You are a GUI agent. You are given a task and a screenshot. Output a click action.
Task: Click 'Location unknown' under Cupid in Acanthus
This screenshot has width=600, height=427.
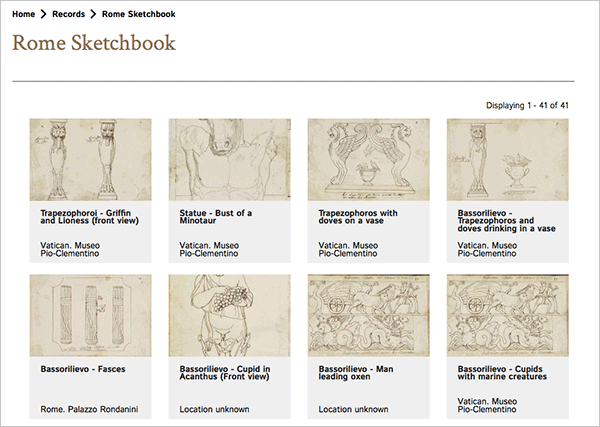point(214,409)
